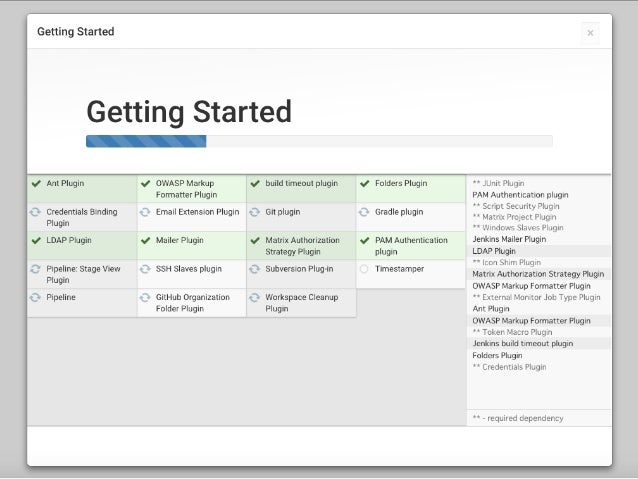Click the spinning refresh icon beside Git plugin
Image resolution: width=638 pixels, height=479 pixels.
255,212
